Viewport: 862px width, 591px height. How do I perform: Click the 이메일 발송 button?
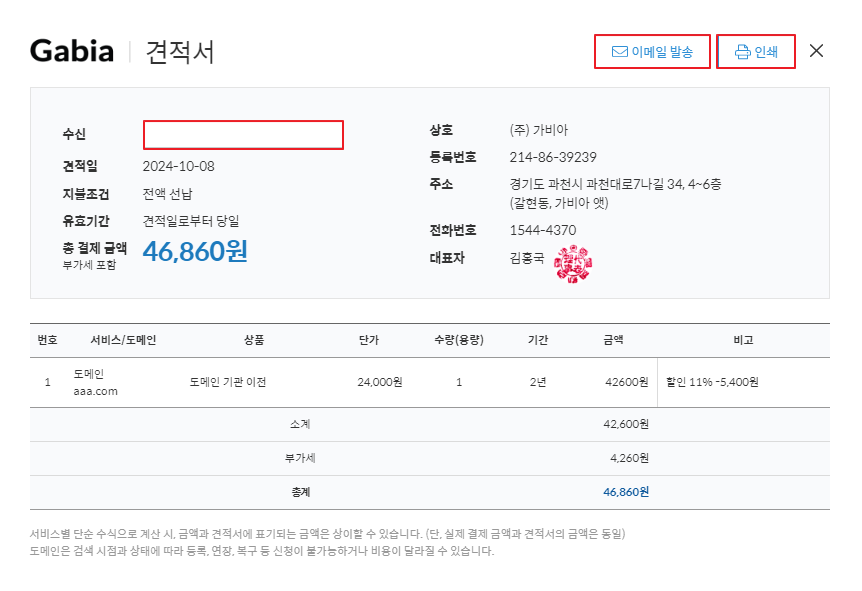(x=652, y=52)
